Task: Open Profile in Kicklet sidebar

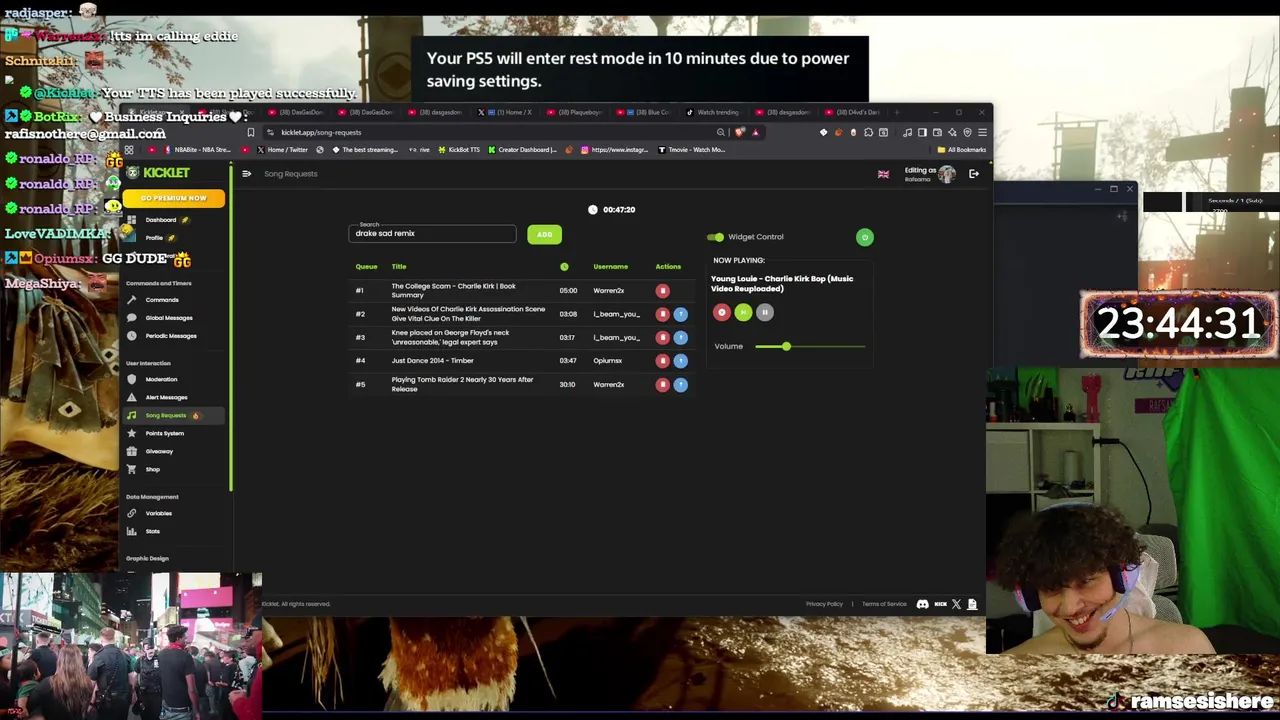Action: [x=154, y=238]
